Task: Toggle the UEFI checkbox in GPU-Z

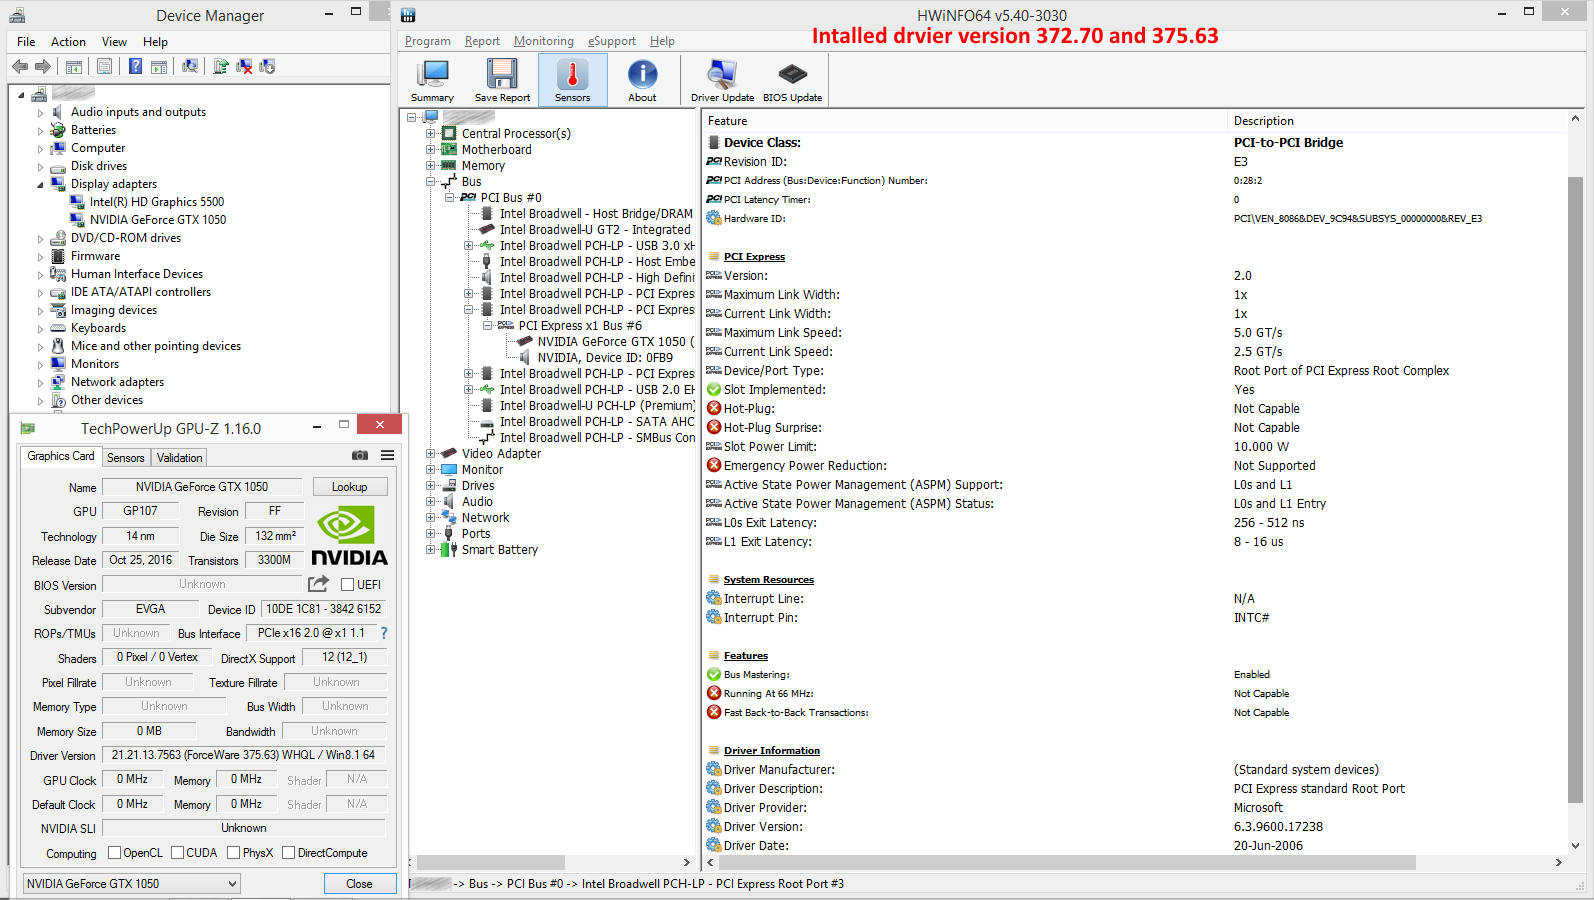Action: (x=348, y=585)
